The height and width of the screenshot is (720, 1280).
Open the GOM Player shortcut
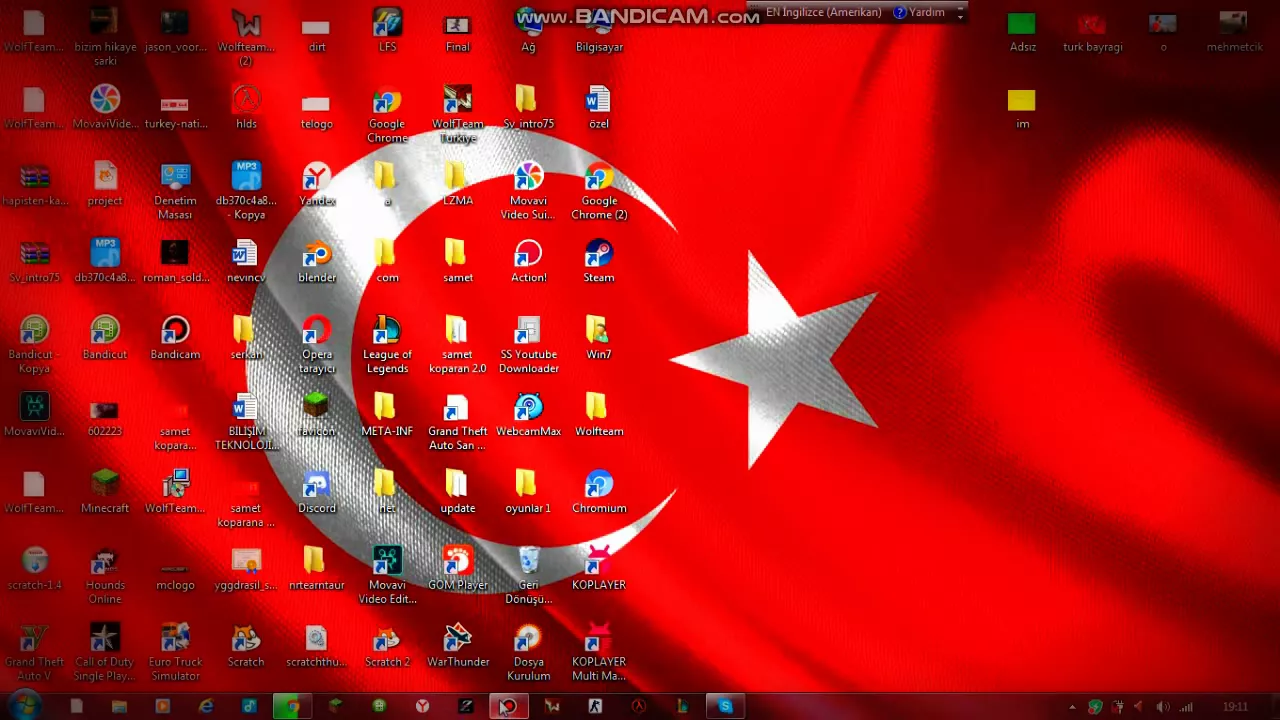pyautogui.click(x=458, y=568)
